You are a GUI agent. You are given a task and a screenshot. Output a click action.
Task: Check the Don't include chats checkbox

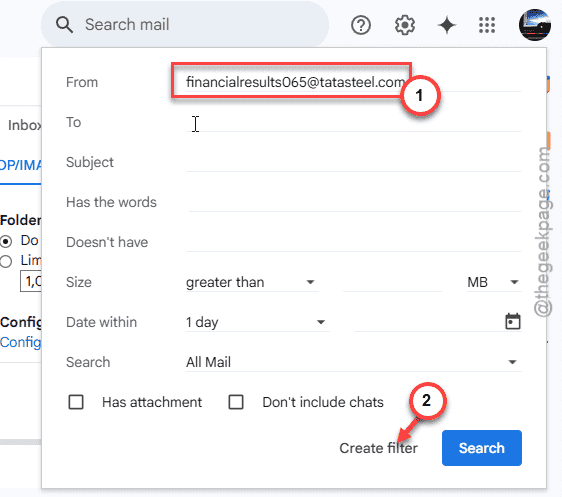[x=236, y=402]
